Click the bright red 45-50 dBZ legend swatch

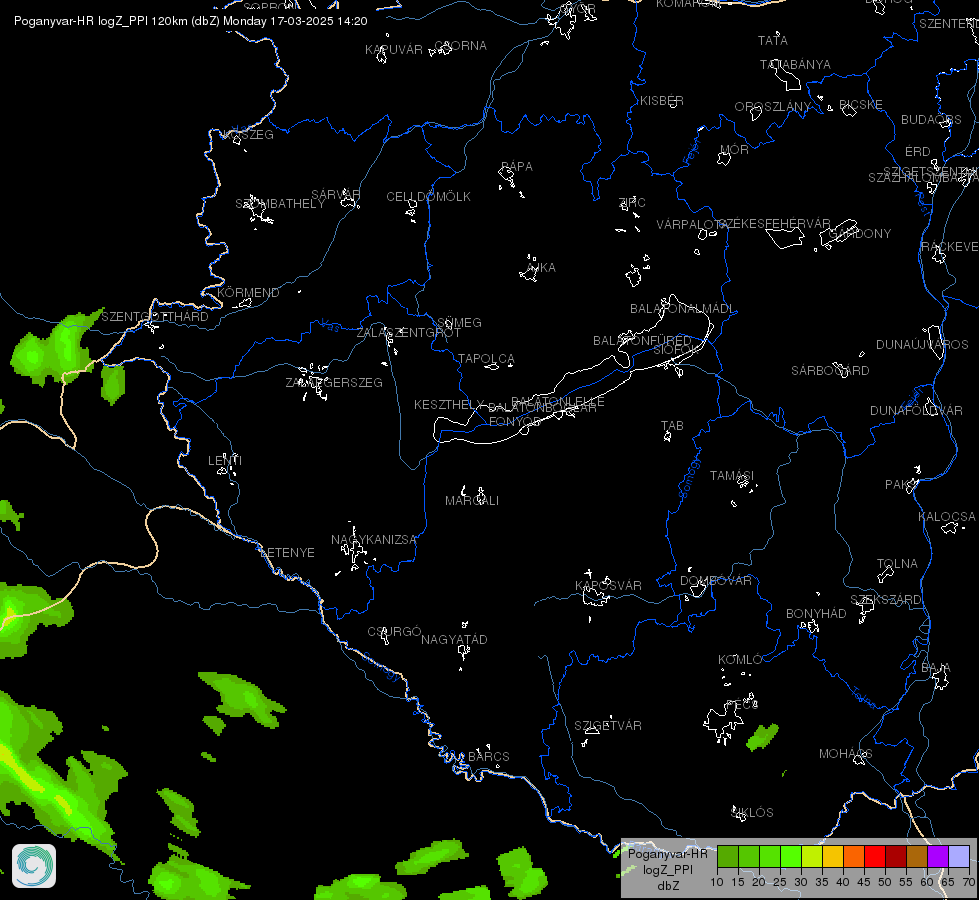click(x=875, y=857)
